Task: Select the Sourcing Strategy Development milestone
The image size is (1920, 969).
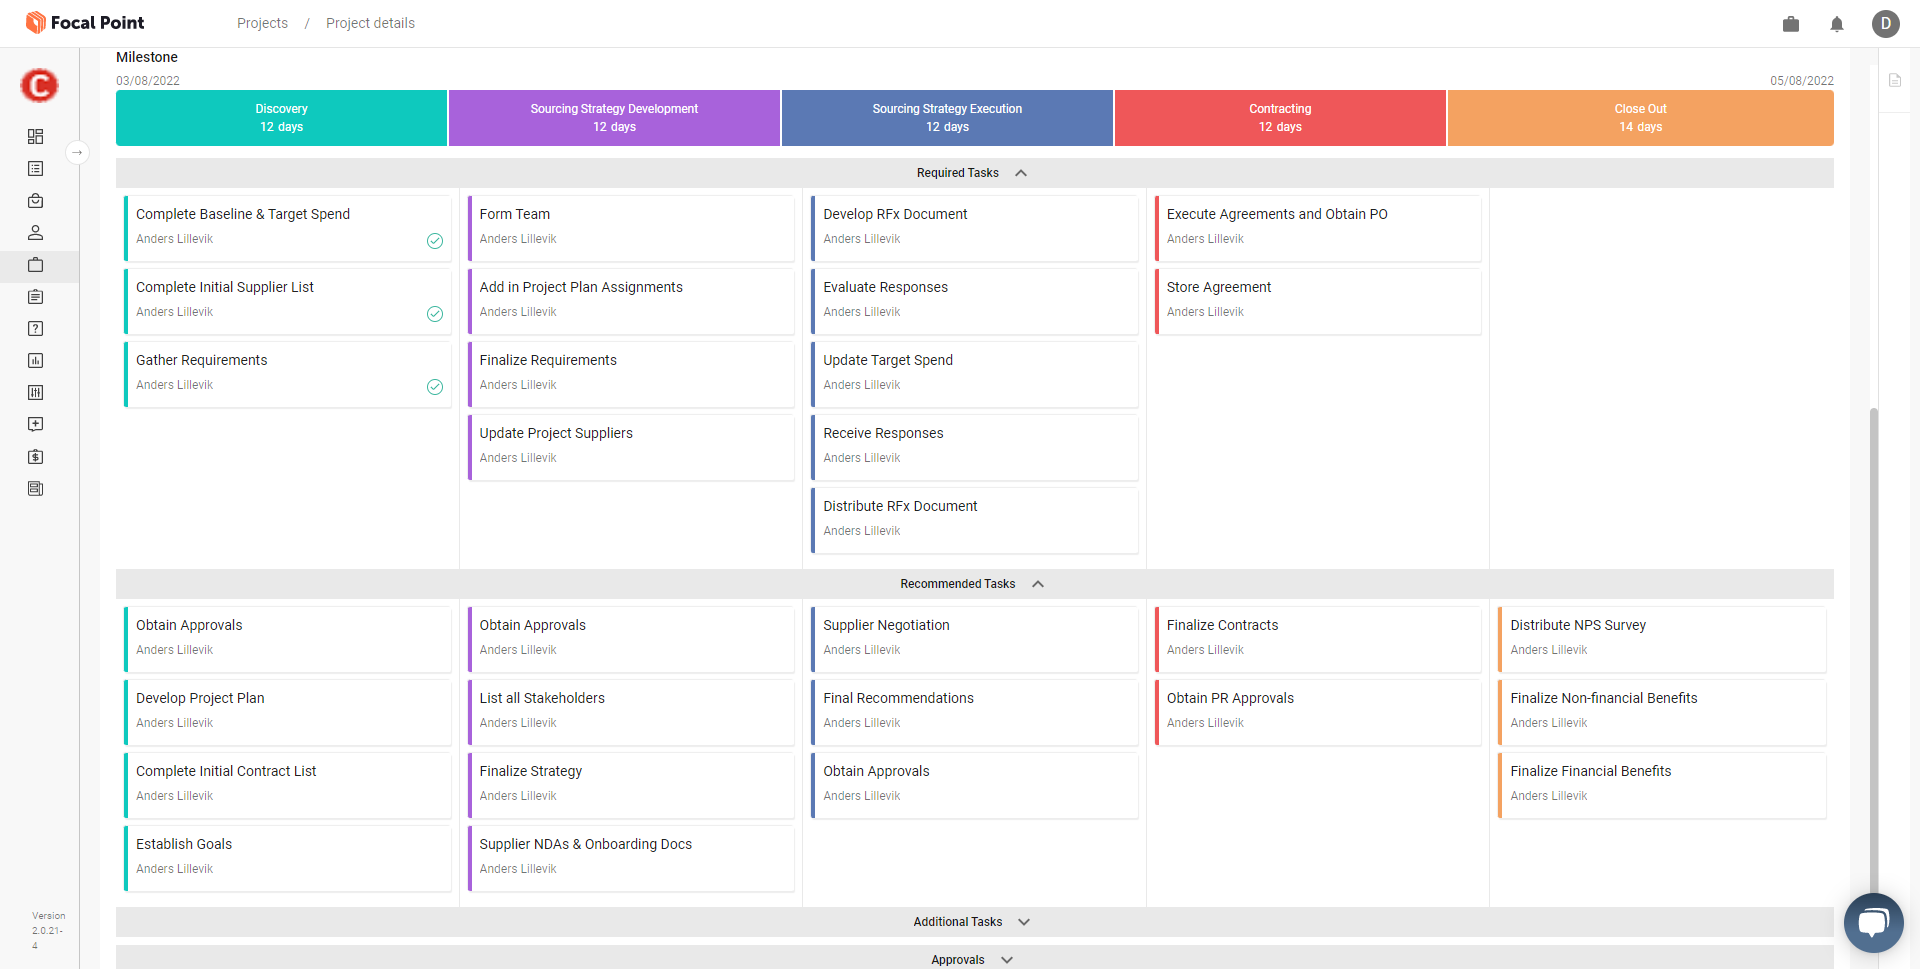Action: click(614, 118)
